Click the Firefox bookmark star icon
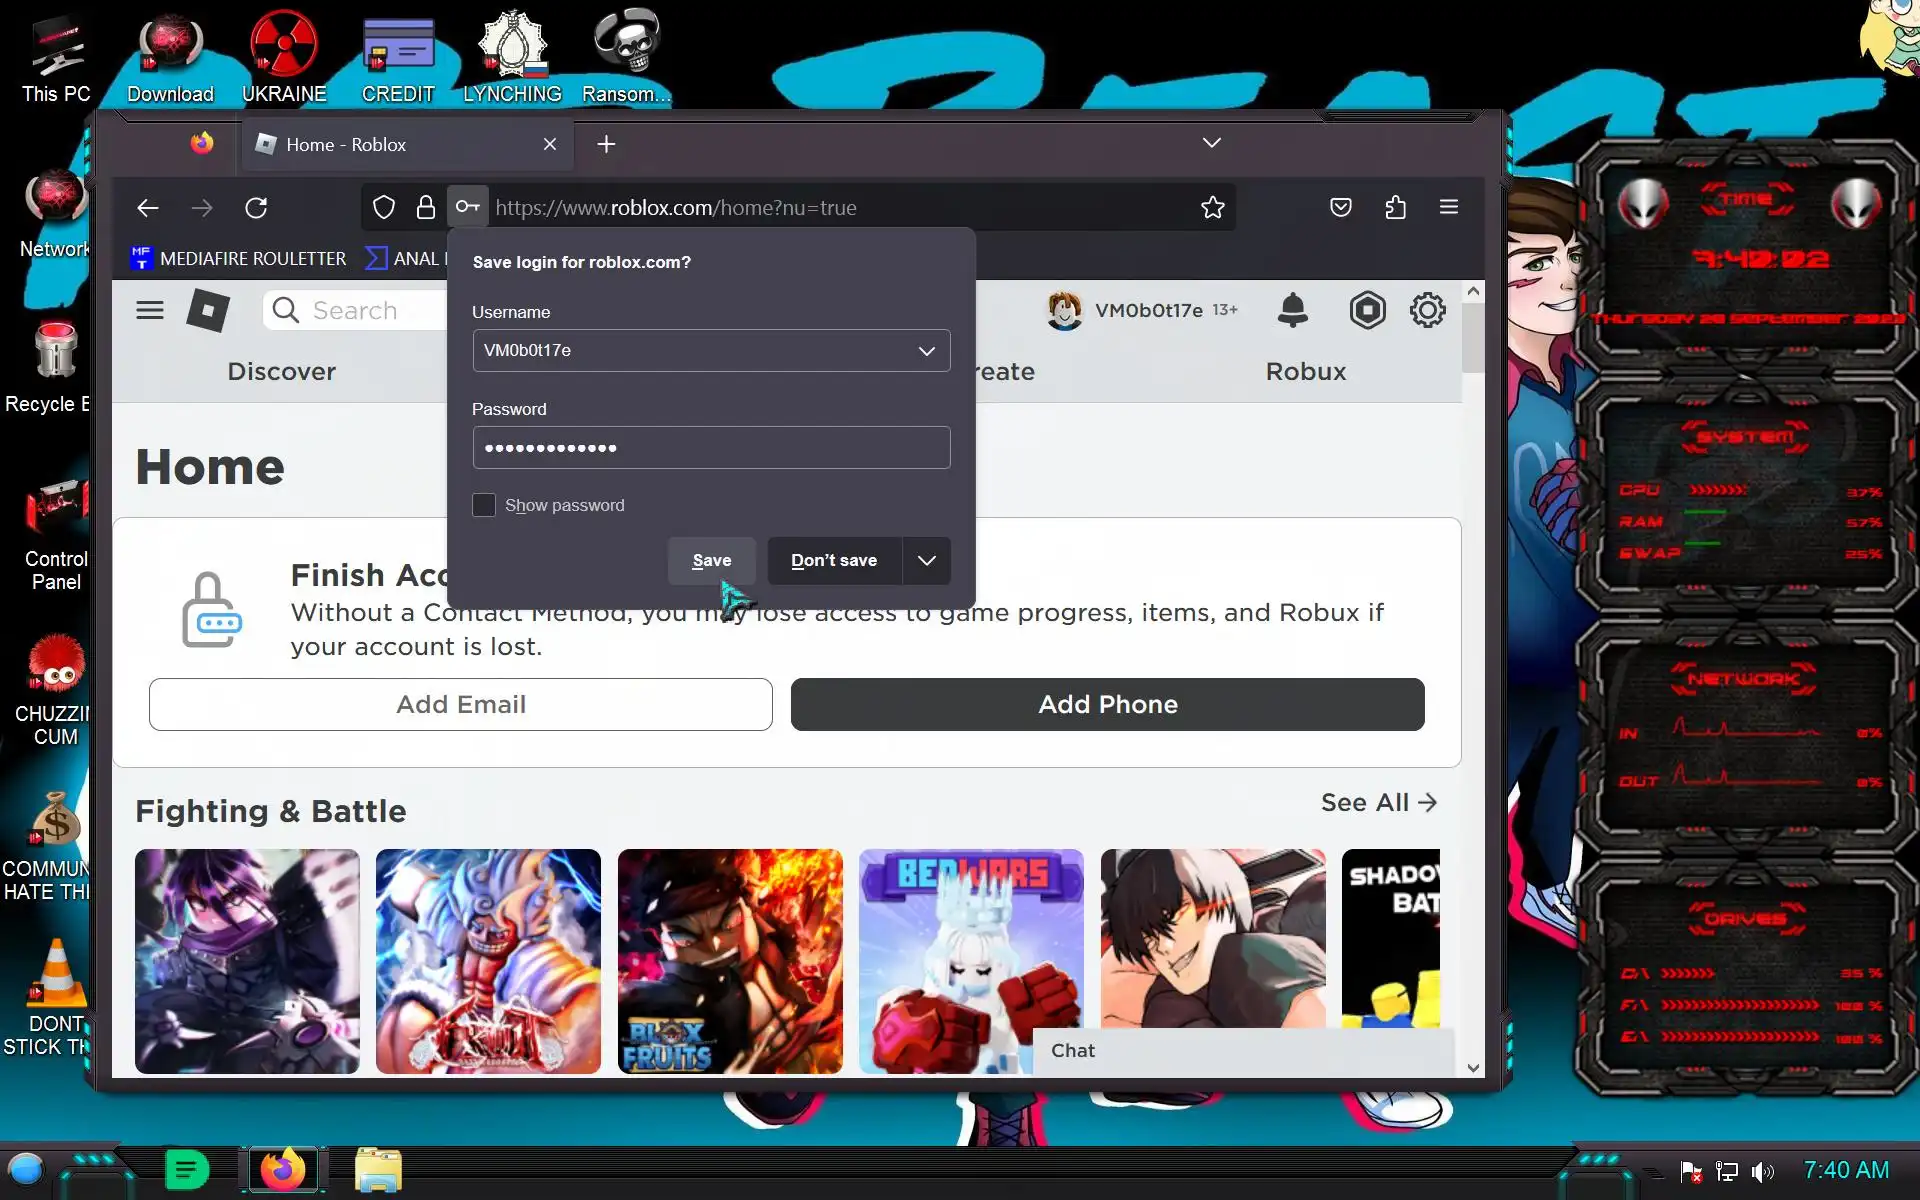The image size is (1920, 1200). 1212,207
